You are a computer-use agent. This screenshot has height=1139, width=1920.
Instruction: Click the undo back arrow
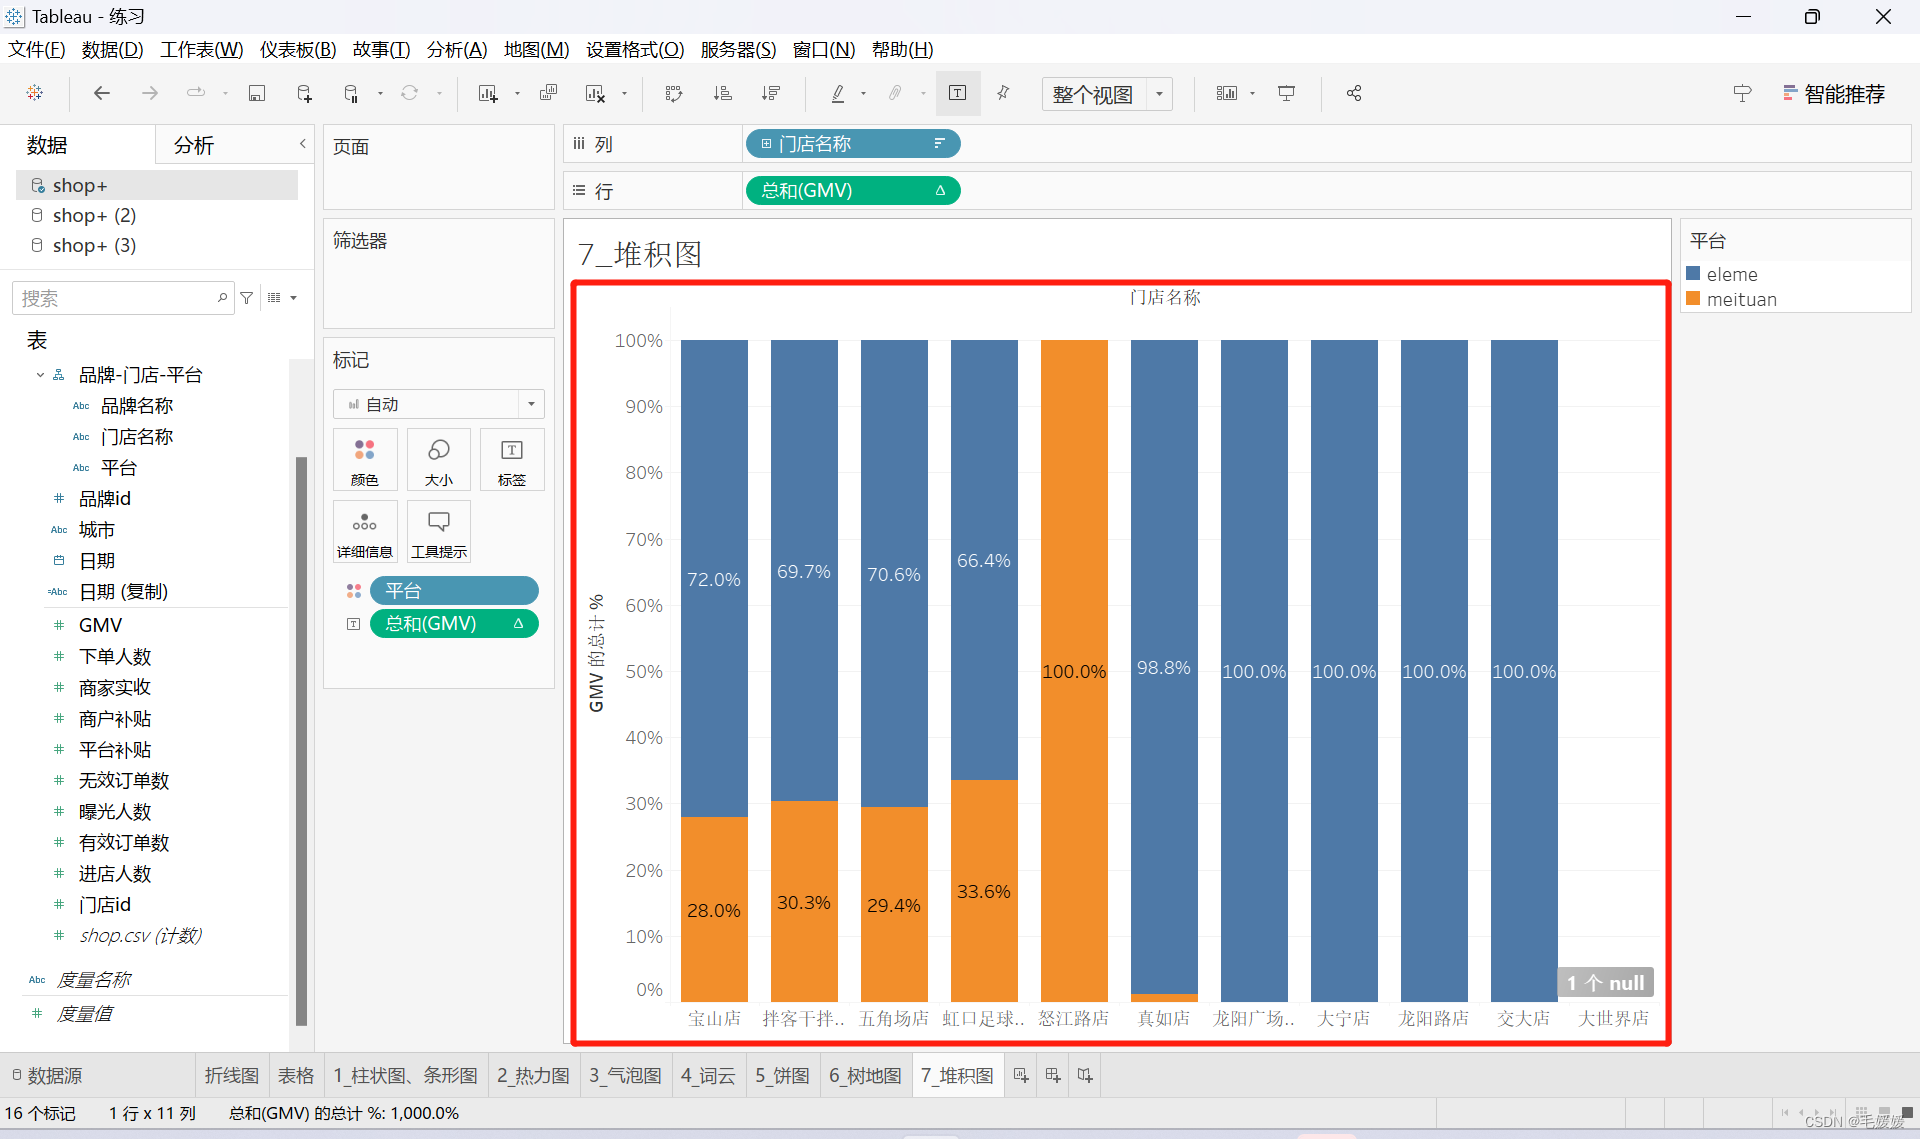(x=102, y=93)
